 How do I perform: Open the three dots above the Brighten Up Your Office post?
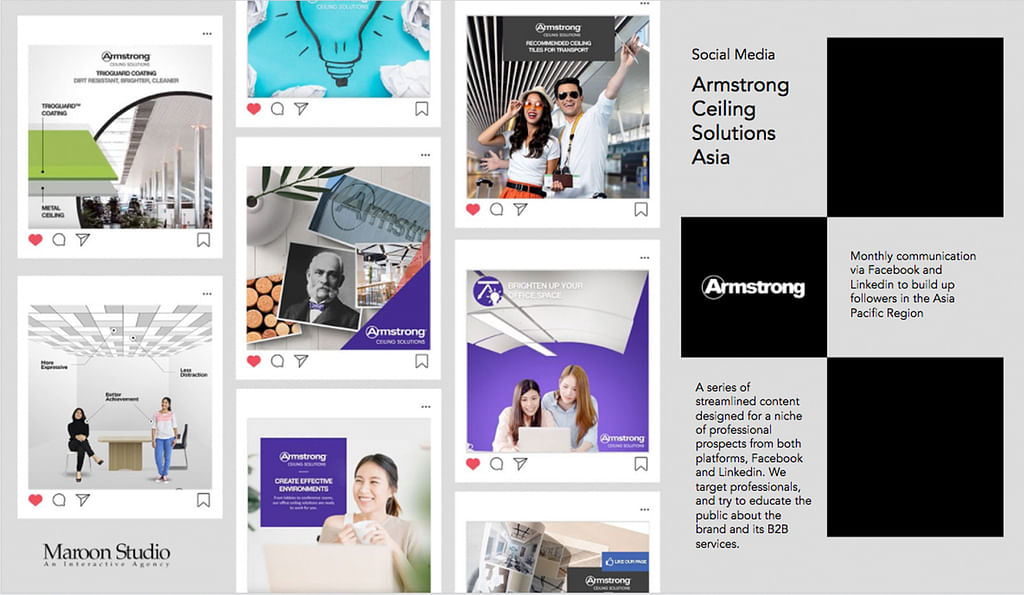click(645, 257)
